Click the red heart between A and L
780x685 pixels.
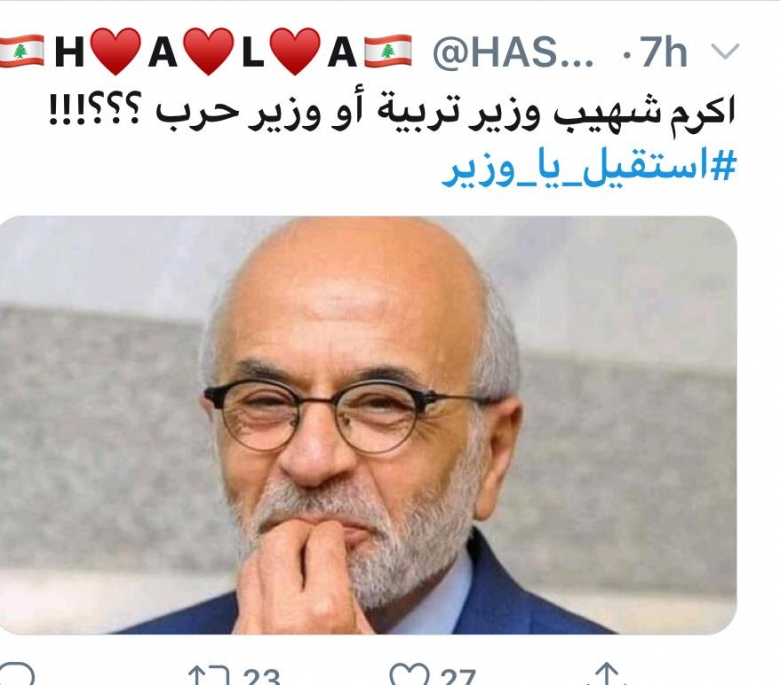208,52
